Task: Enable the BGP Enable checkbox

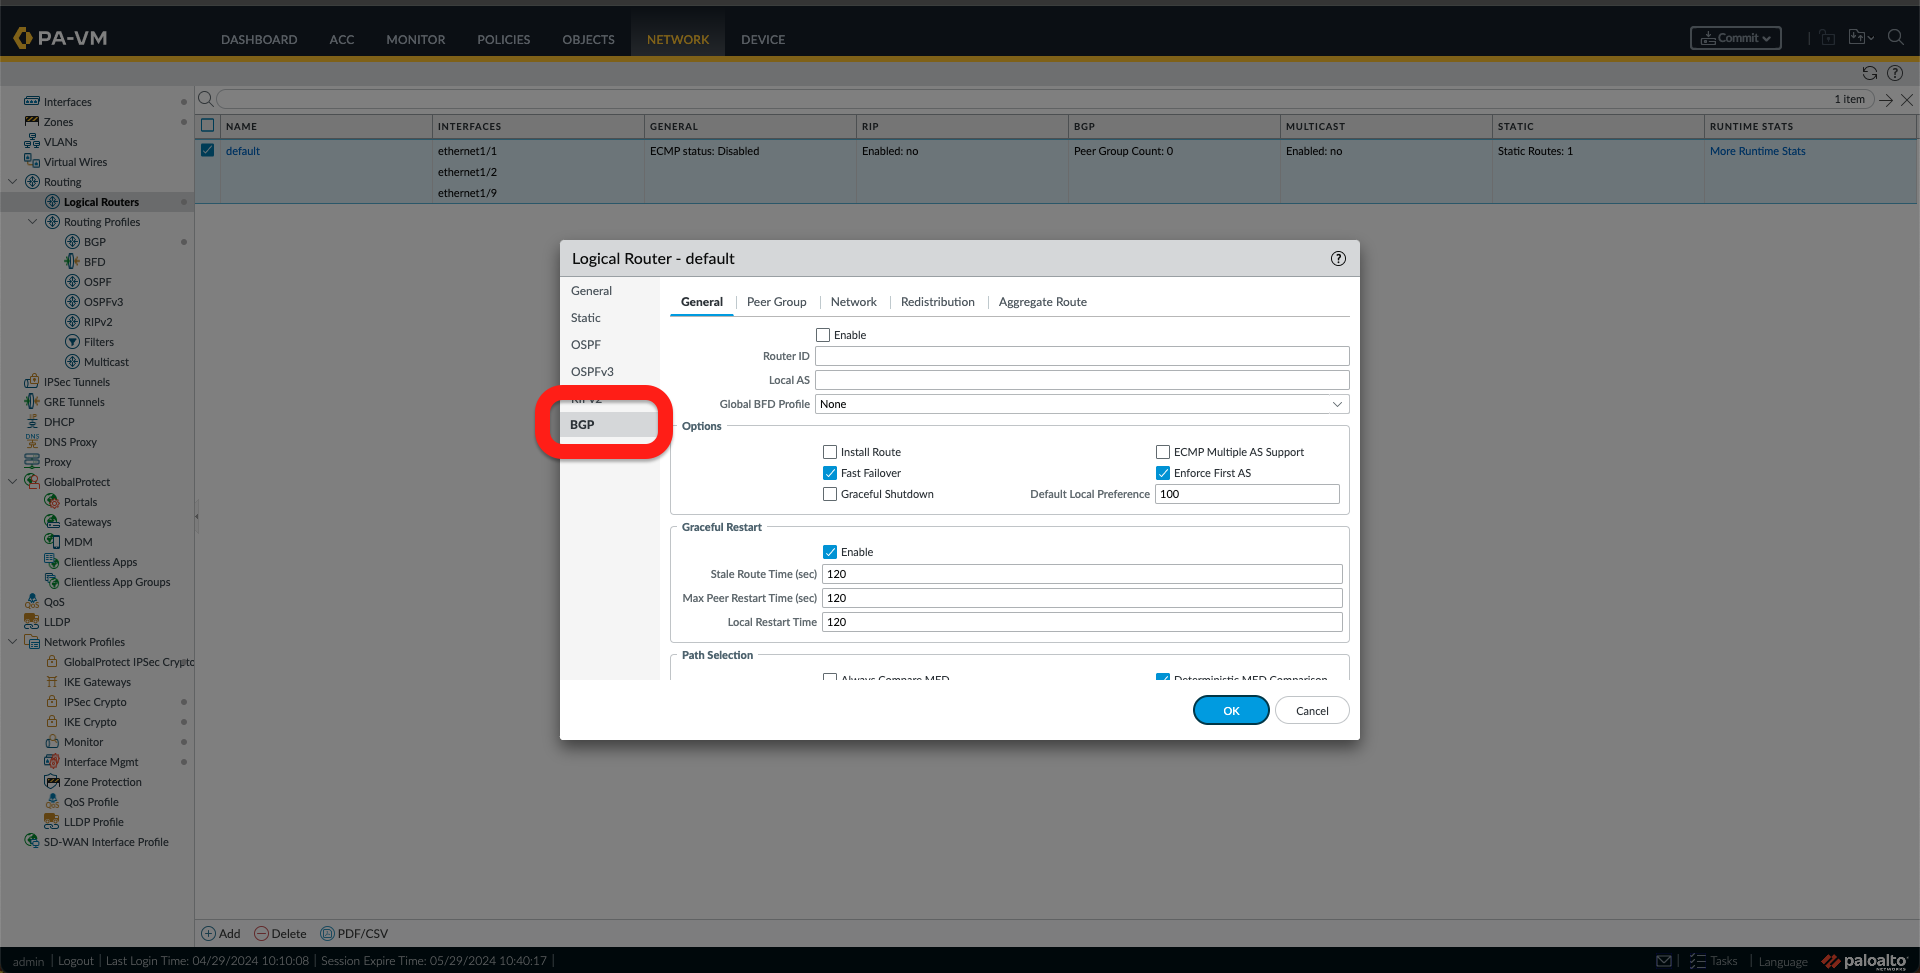Action: tap(823, 335)
